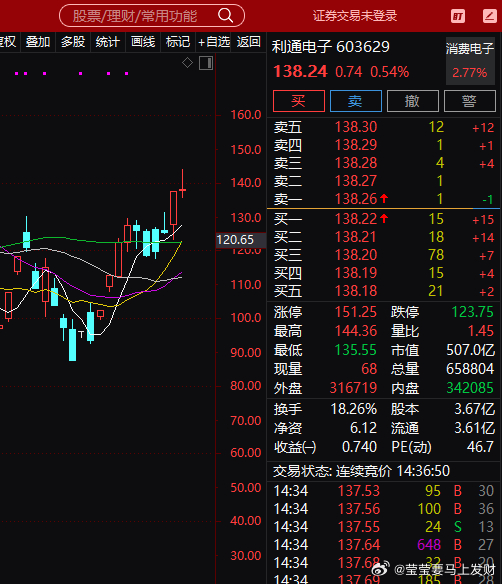Viewport: 502px width, 584px height.
Task: Click the 外盘 value 316719
Action: pos(353,388)
